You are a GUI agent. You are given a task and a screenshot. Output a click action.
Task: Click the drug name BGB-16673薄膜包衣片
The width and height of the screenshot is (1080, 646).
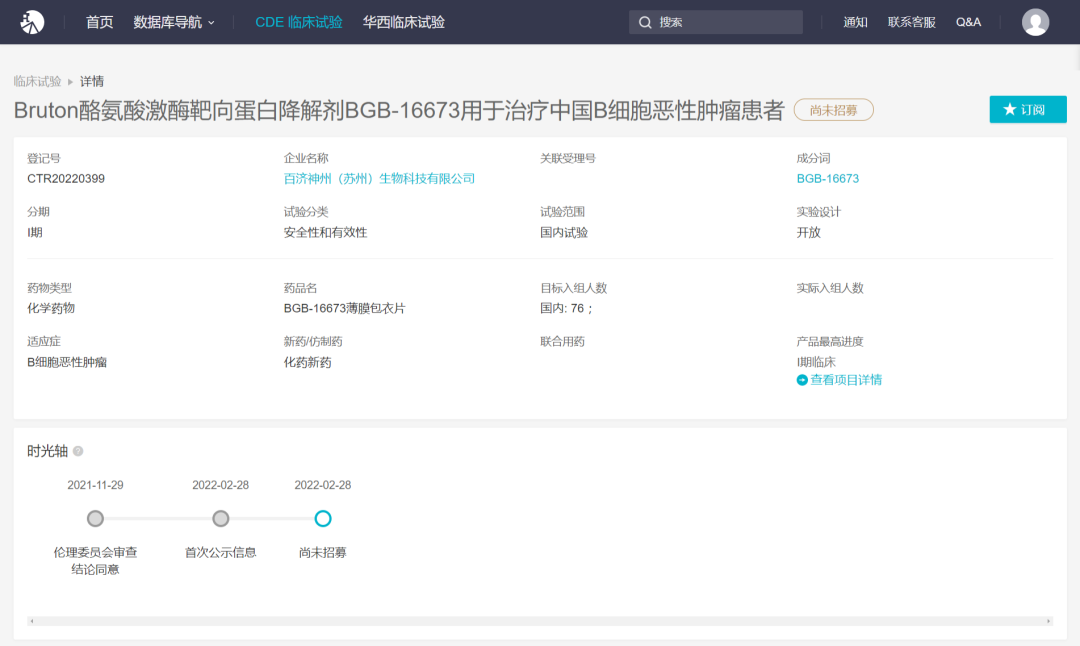point(344,309)
